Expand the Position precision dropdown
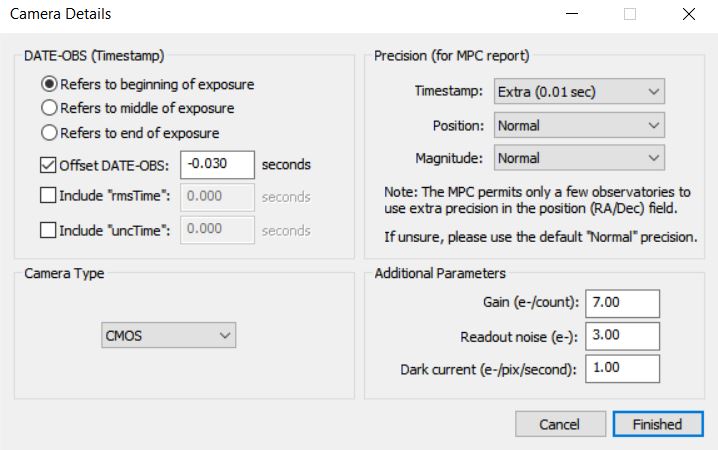This screenshot has height=450, width=718. pyautogui.click(x=579, y=125)
